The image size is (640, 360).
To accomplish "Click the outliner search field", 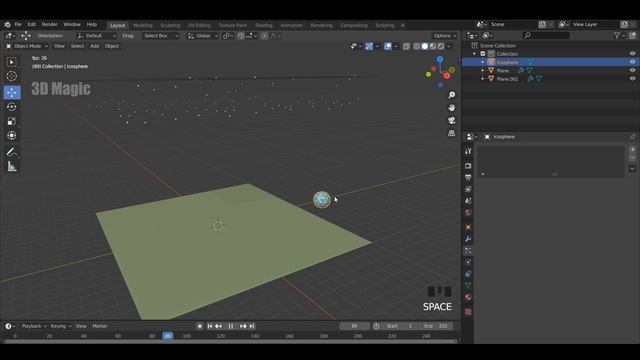I will [546, 36].
